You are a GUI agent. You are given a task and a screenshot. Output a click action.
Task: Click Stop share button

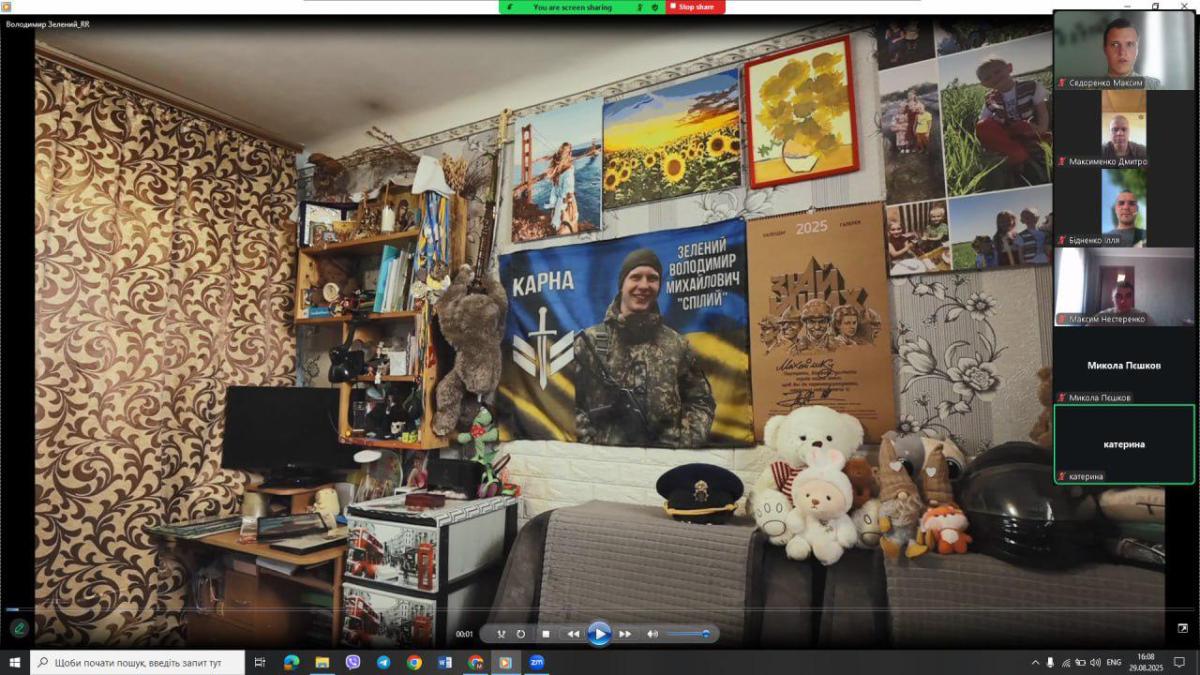click(695, 7)
